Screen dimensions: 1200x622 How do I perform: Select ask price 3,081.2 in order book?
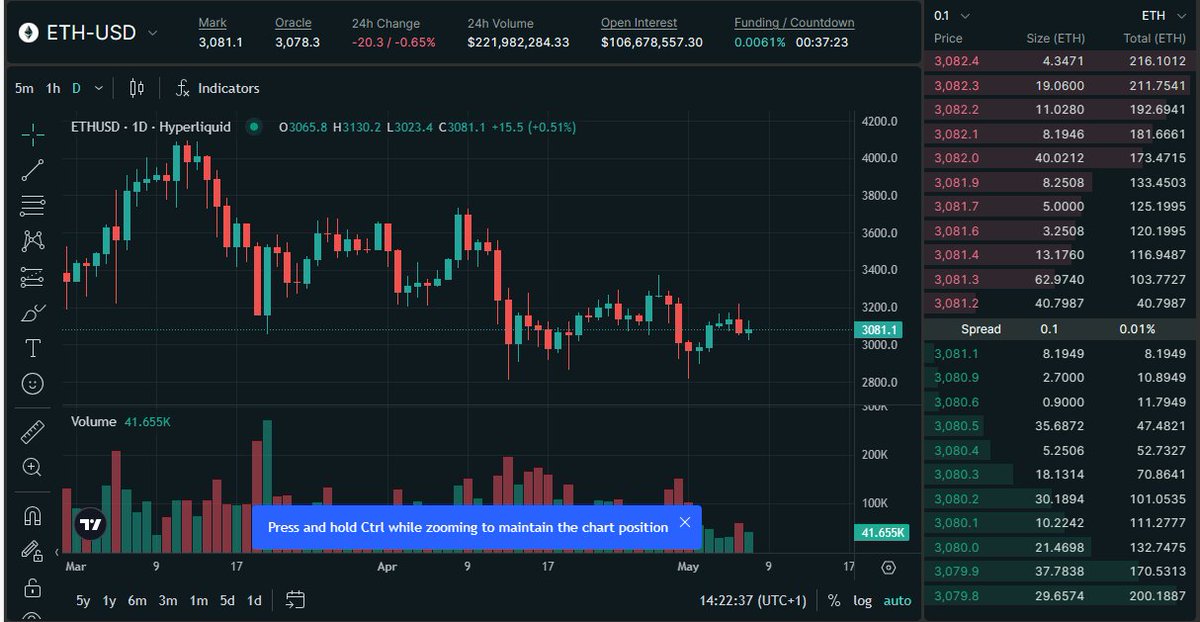click(956, 303)
